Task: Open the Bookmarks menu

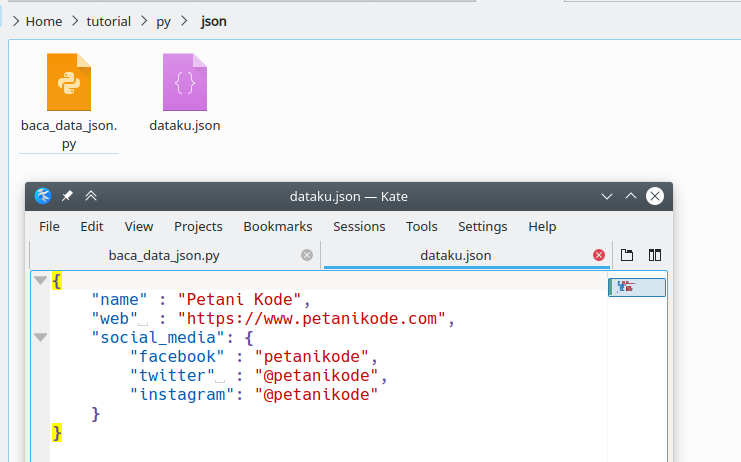Action: 278,227
